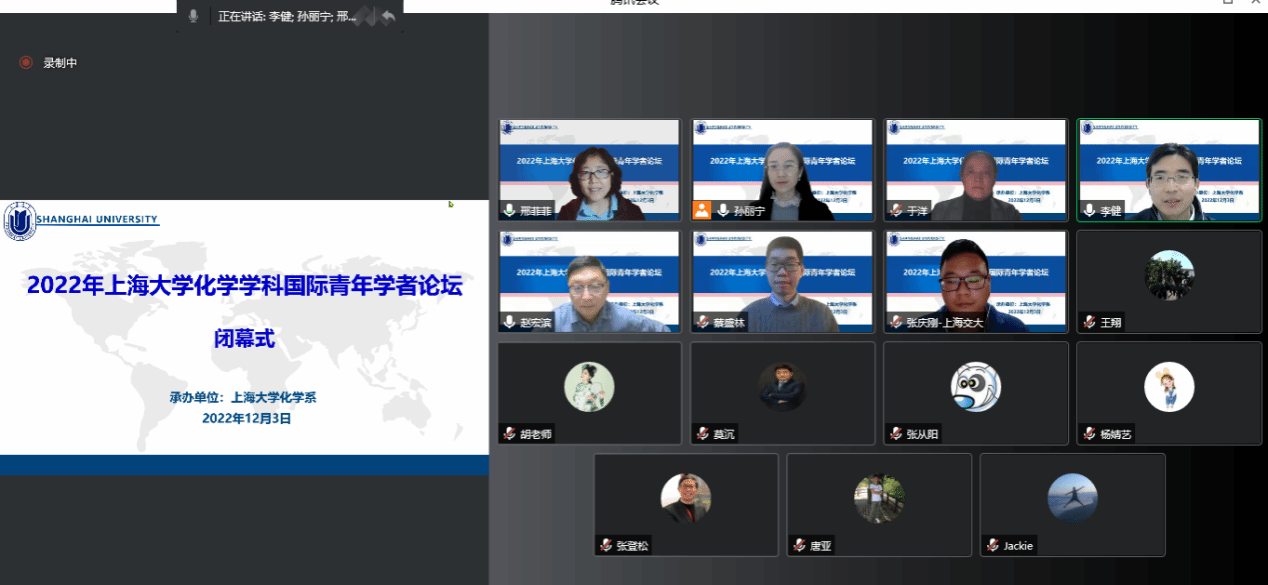Click the orange host icon beside 孙丽宁
This screenshot has width=1268, height=585.
coord(702,211)
